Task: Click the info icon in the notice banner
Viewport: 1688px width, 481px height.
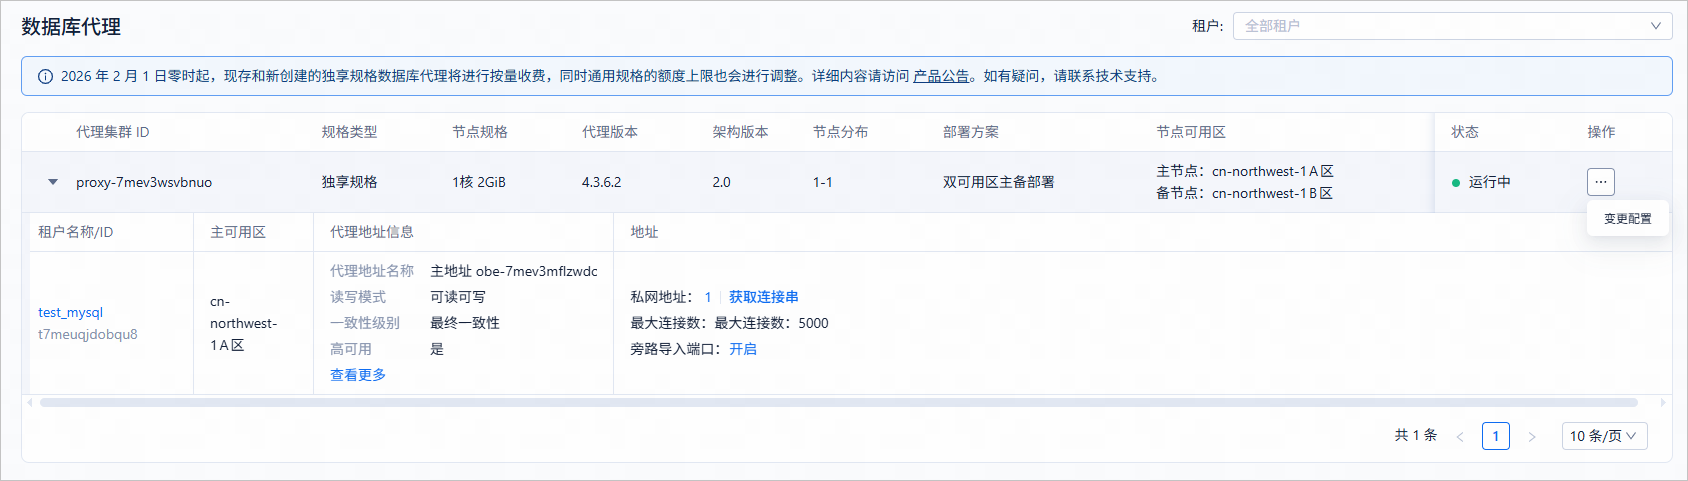Action: [x=45, y=77]
